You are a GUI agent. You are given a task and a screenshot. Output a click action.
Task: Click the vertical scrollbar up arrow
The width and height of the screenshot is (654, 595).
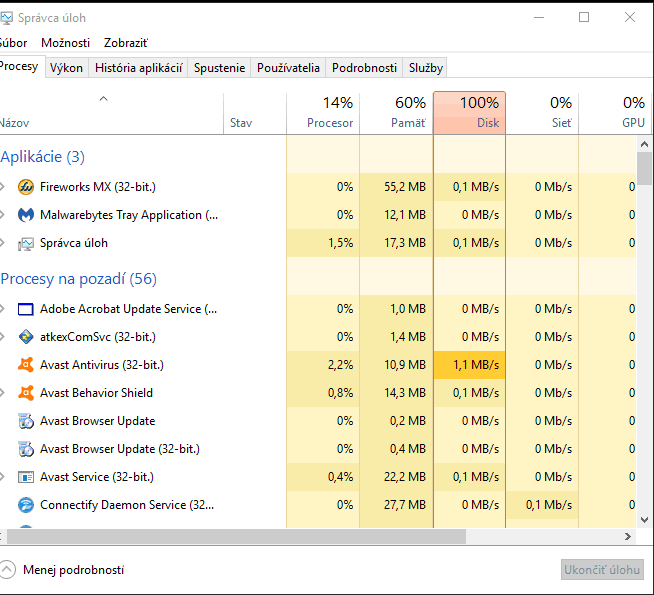[x=644, y=144]
